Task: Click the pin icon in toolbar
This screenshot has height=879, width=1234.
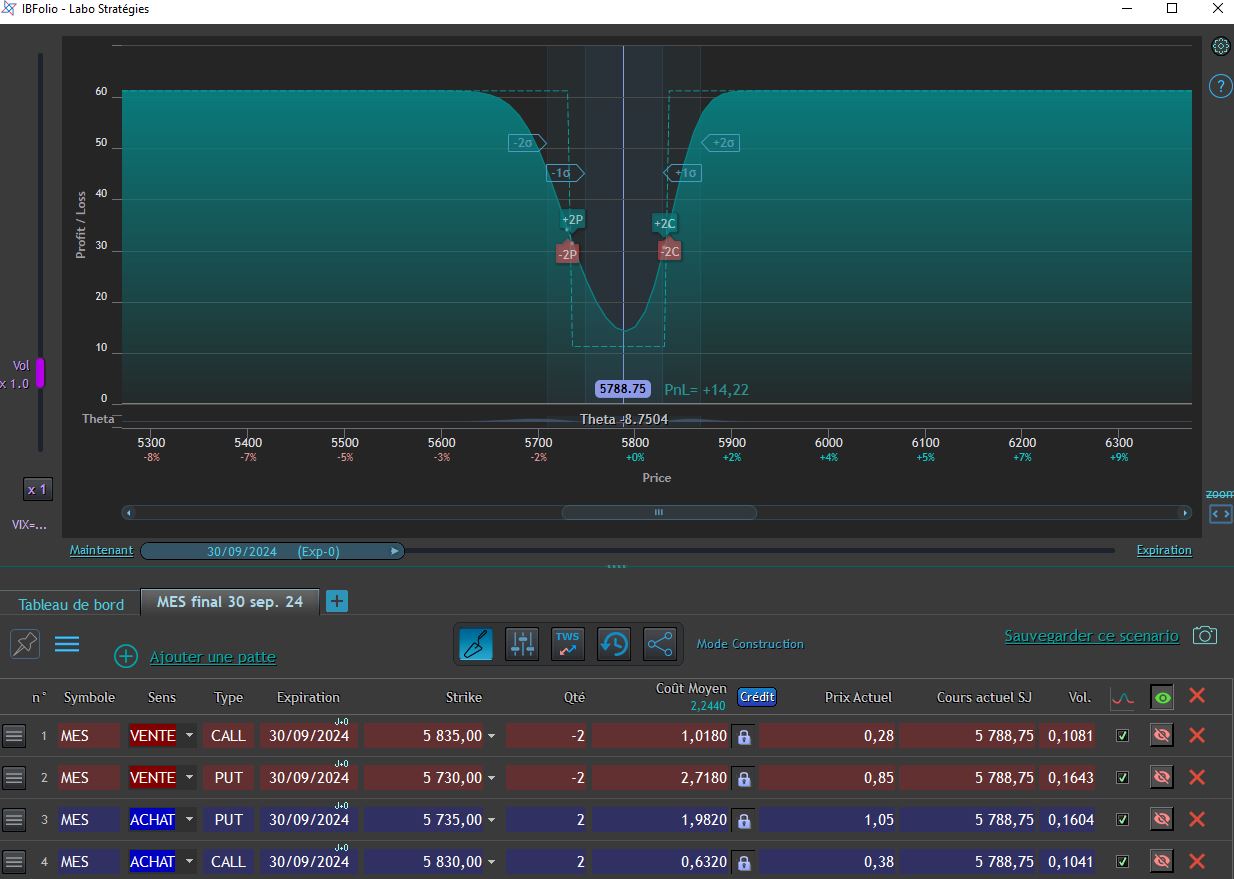Action: [x=25, y=644]
